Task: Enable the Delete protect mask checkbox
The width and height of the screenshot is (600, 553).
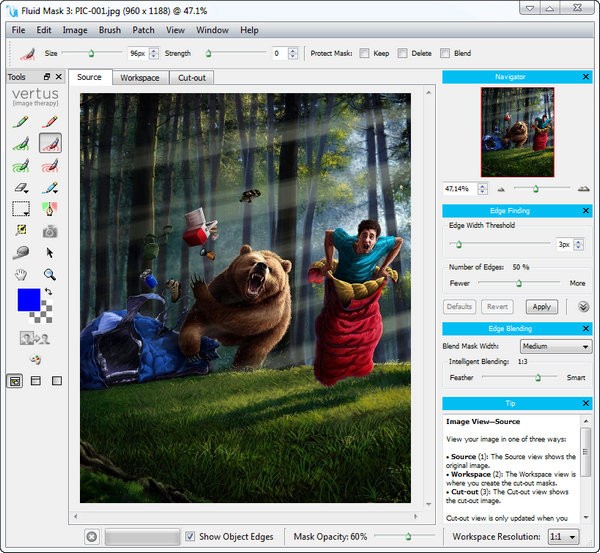Action: 402,53
